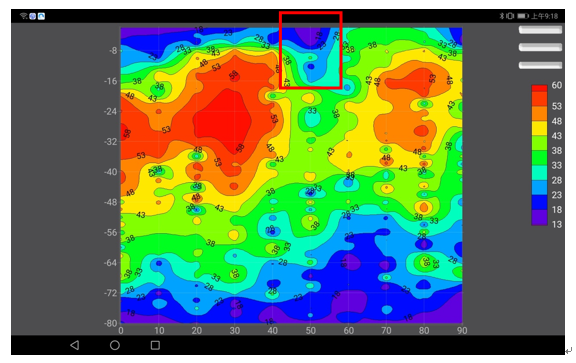576x363 pixels.
Task: Select the orange 48 legend color swatch
Action: point(539,114)
